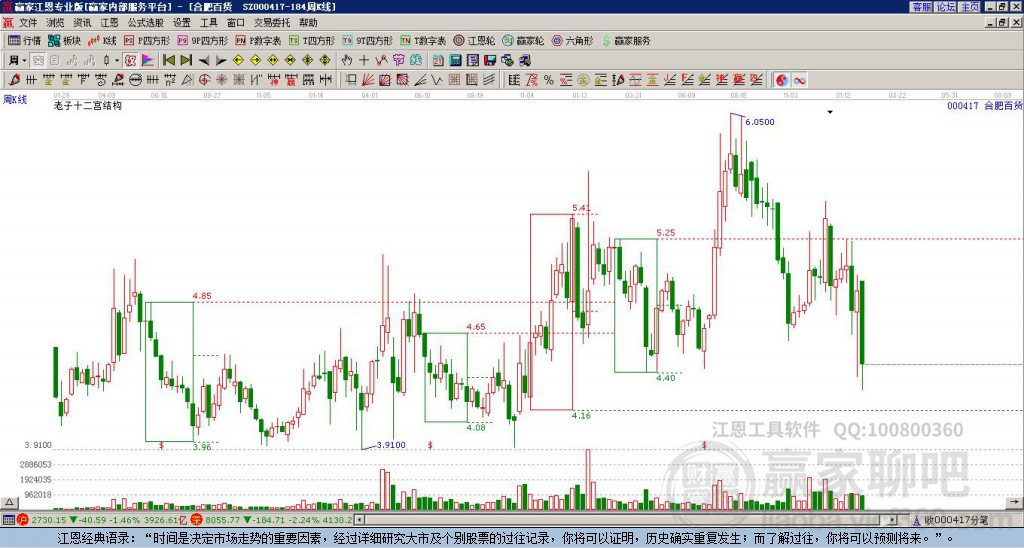Click the yellow diamond right-arrow icon
Image resolution: width=1024 pixels, height=548 pixels.
(255, 61)
